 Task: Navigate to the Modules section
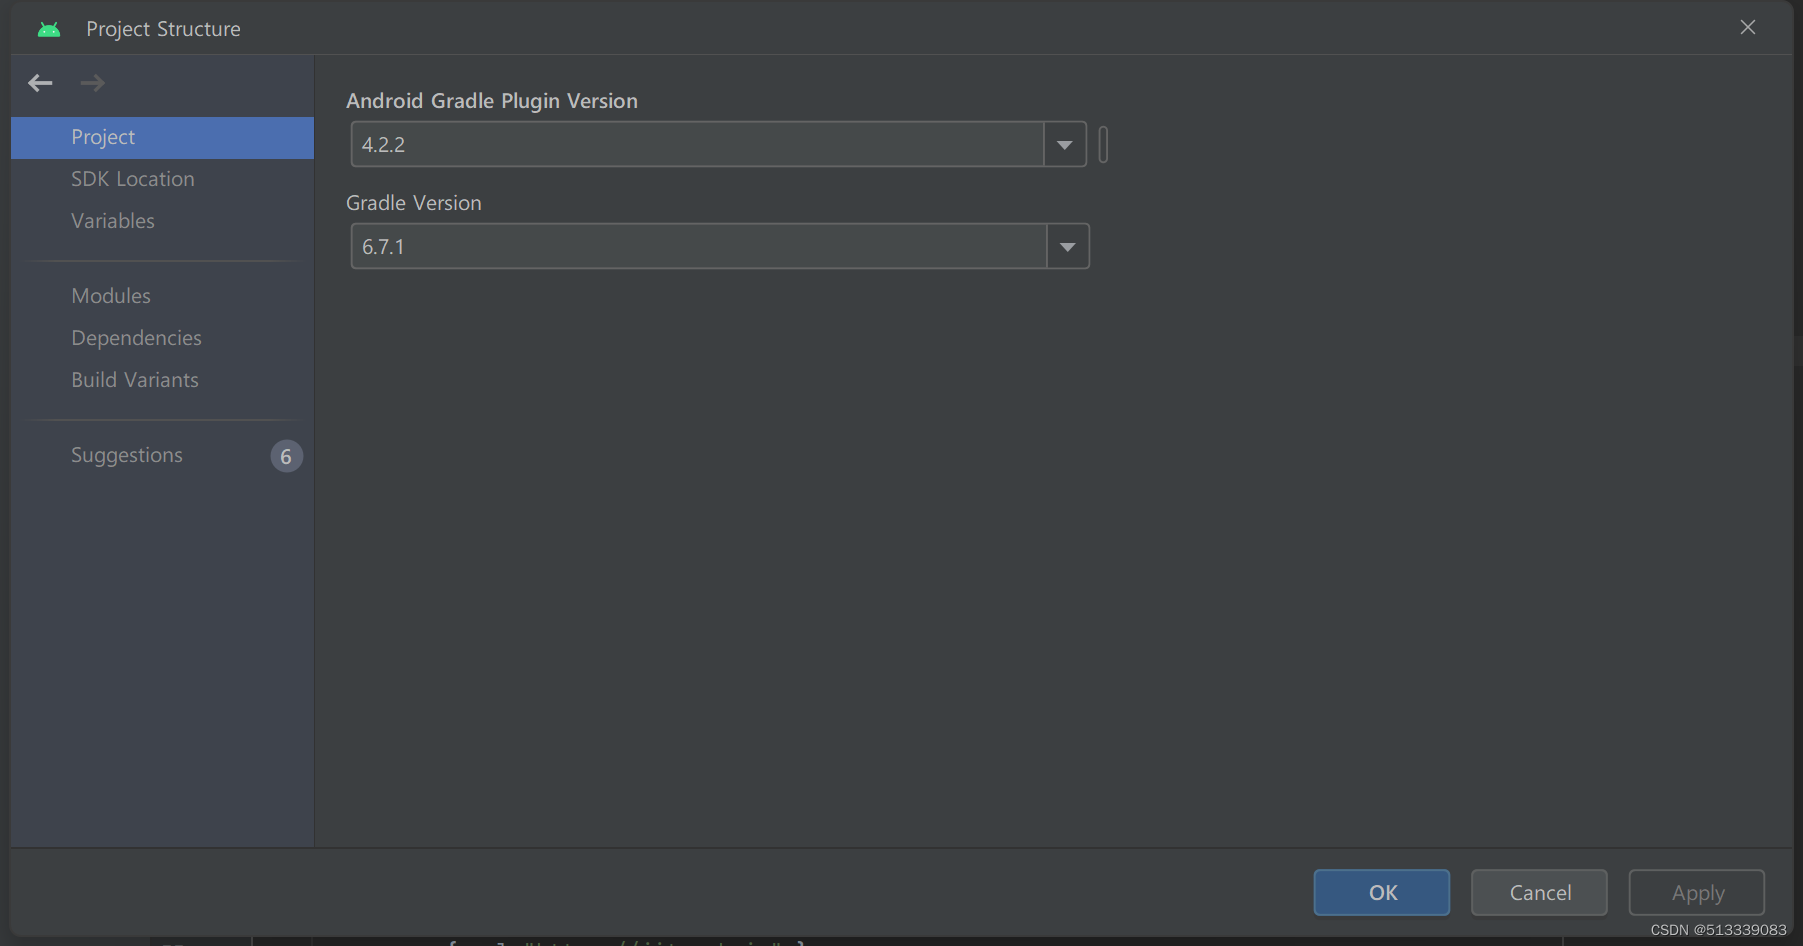pos(110,295)
